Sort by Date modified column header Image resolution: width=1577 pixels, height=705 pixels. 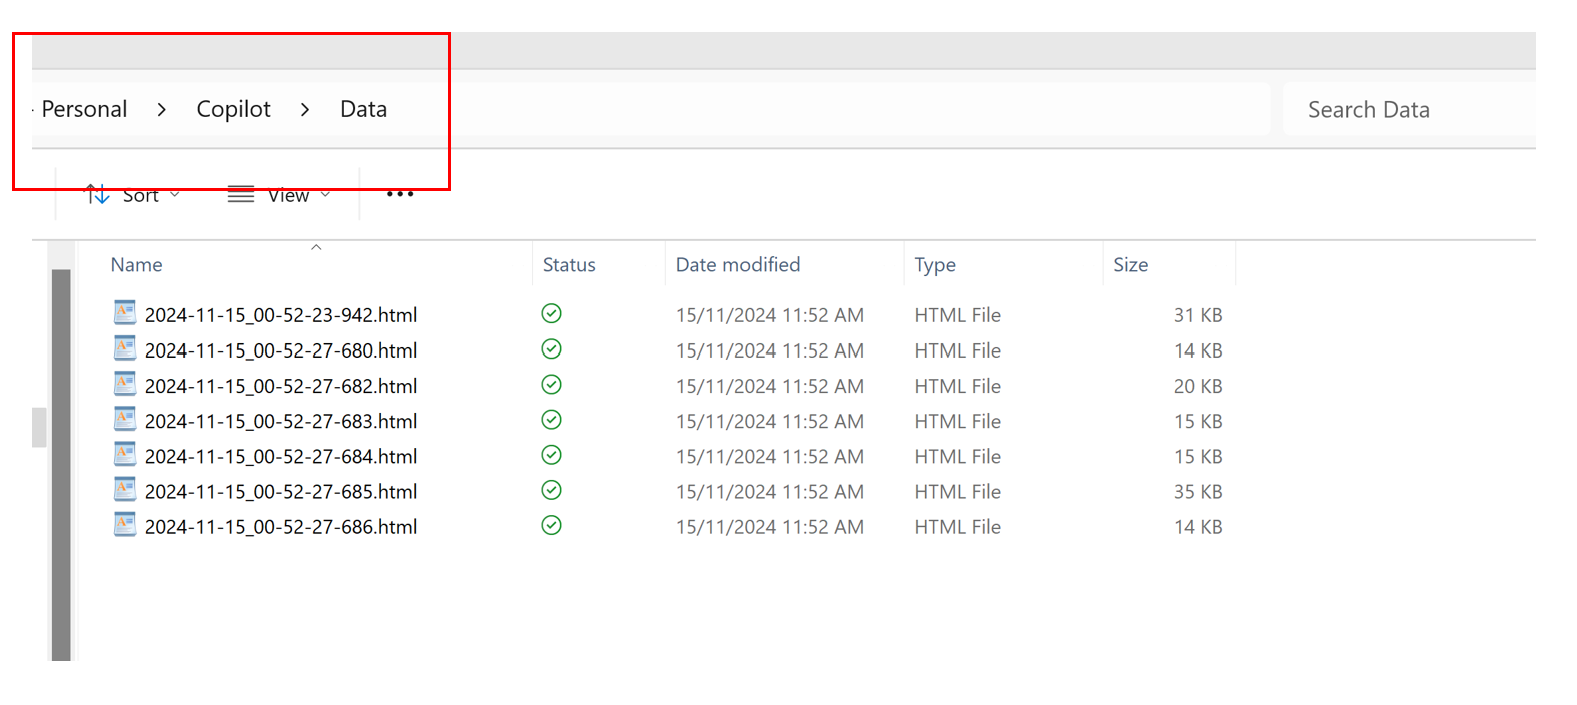pyautogui.click(x=738, y=265)
